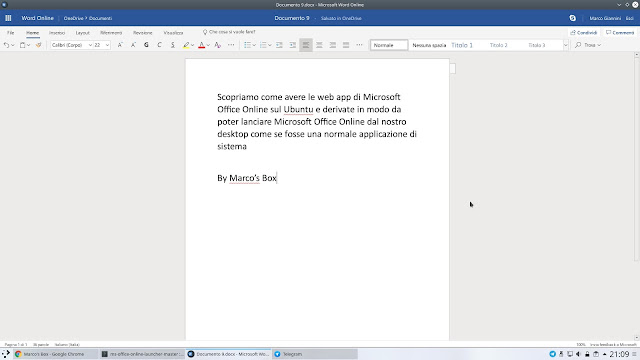Click the word count in status bar
The width and height of the screenshot is (640, 360).
tap(41, 344)
